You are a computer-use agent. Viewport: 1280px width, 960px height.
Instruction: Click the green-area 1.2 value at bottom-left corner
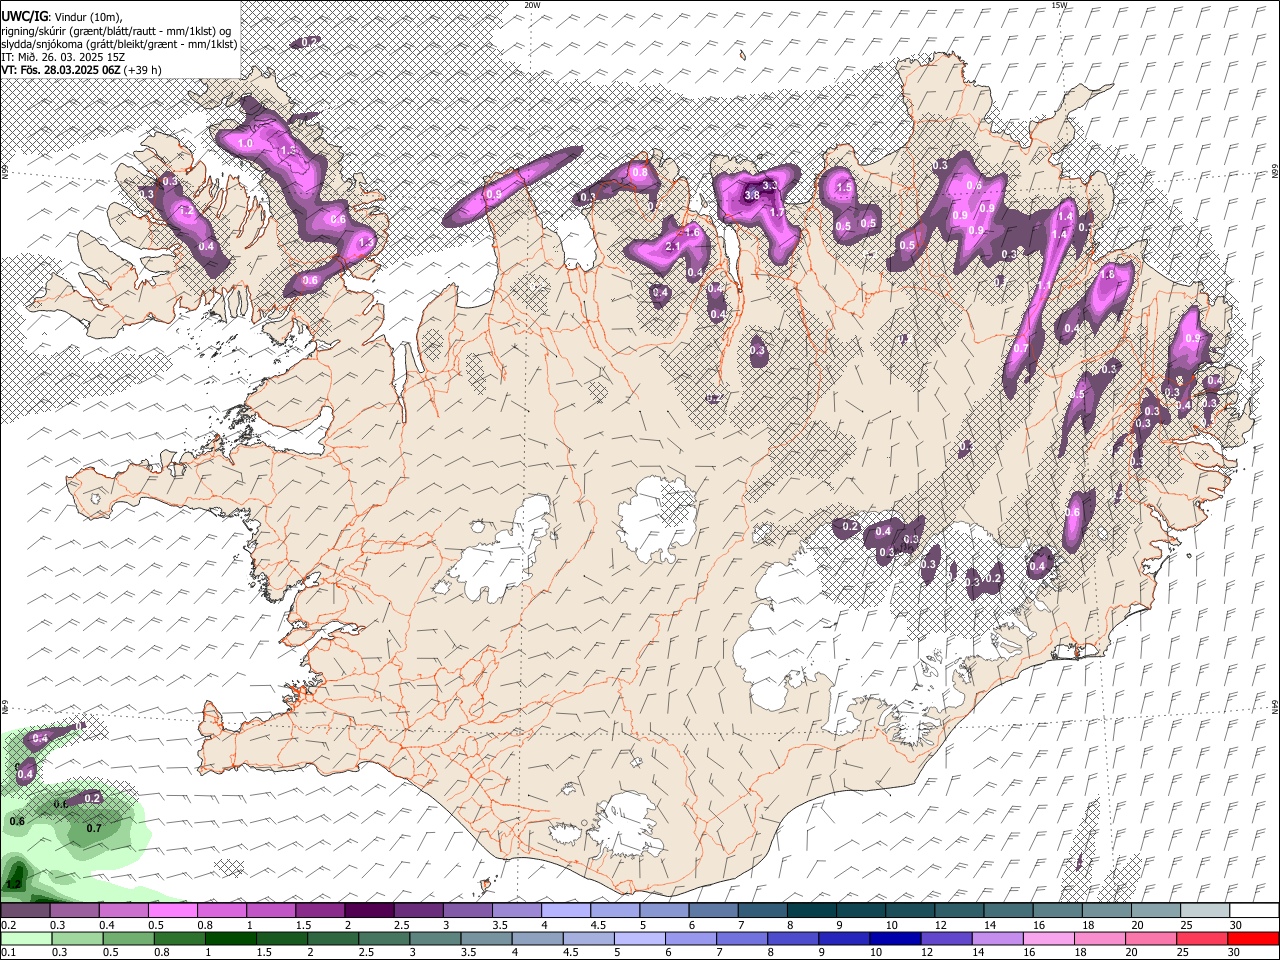pos(14,884)
